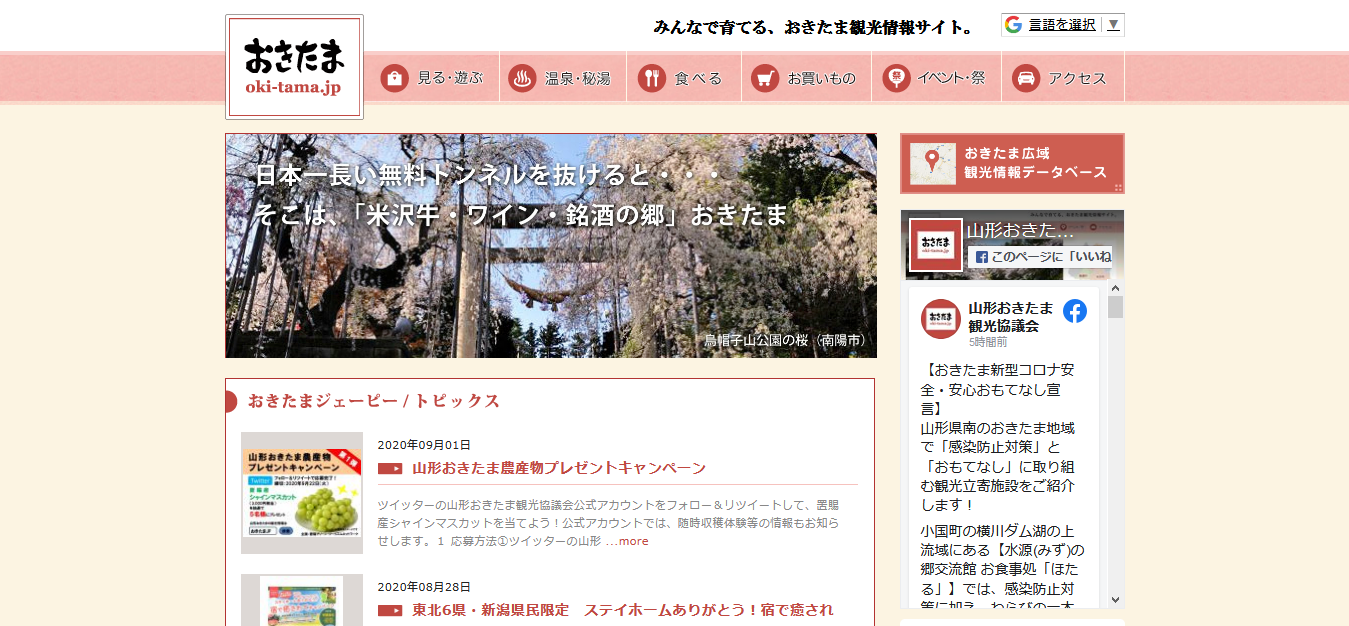
Task: Click the おきたま oki-tama.jp site logo
Action: pos(294,67)
